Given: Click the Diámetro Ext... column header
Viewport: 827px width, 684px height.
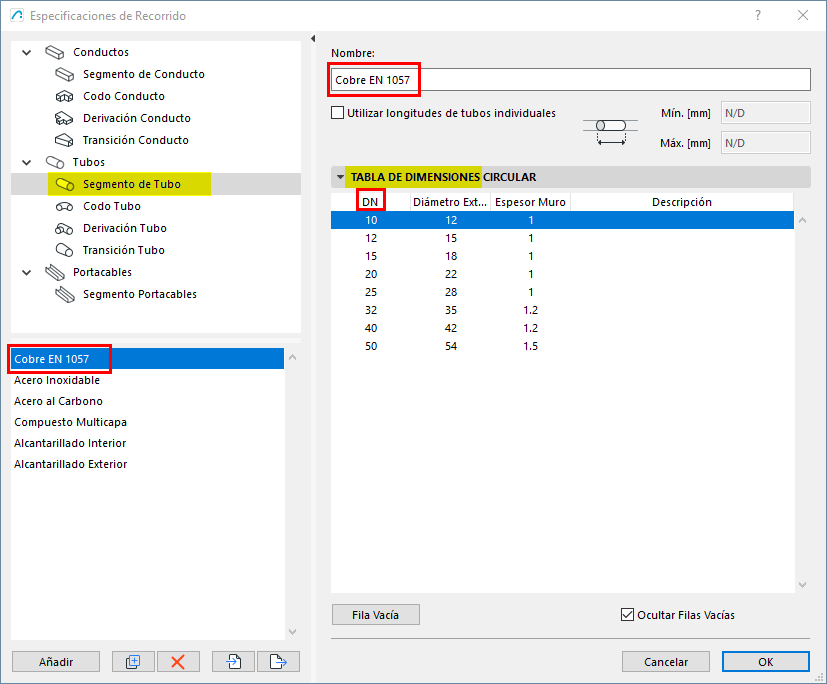Looking at the screenshot, I should 450,202.
